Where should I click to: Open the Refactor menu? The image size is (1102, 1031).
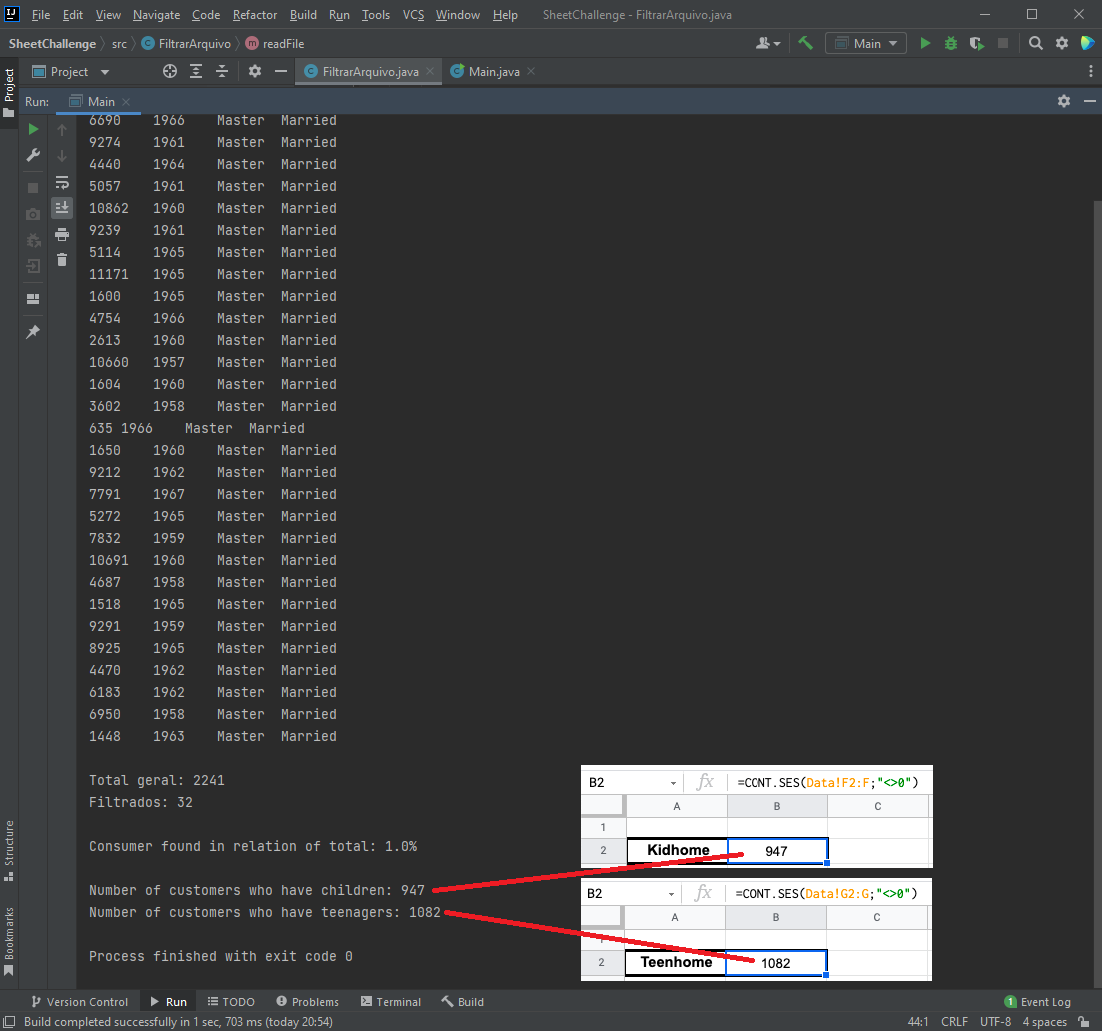point(254,15)
